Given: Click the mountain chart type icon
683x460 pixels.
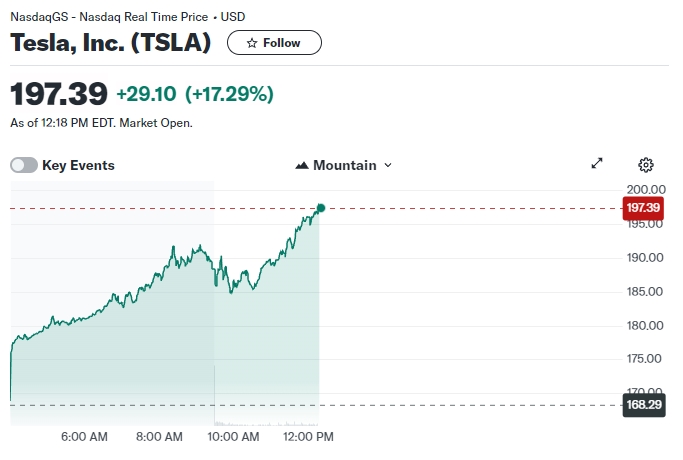Looking at the screenshot, I should point(302,165).
